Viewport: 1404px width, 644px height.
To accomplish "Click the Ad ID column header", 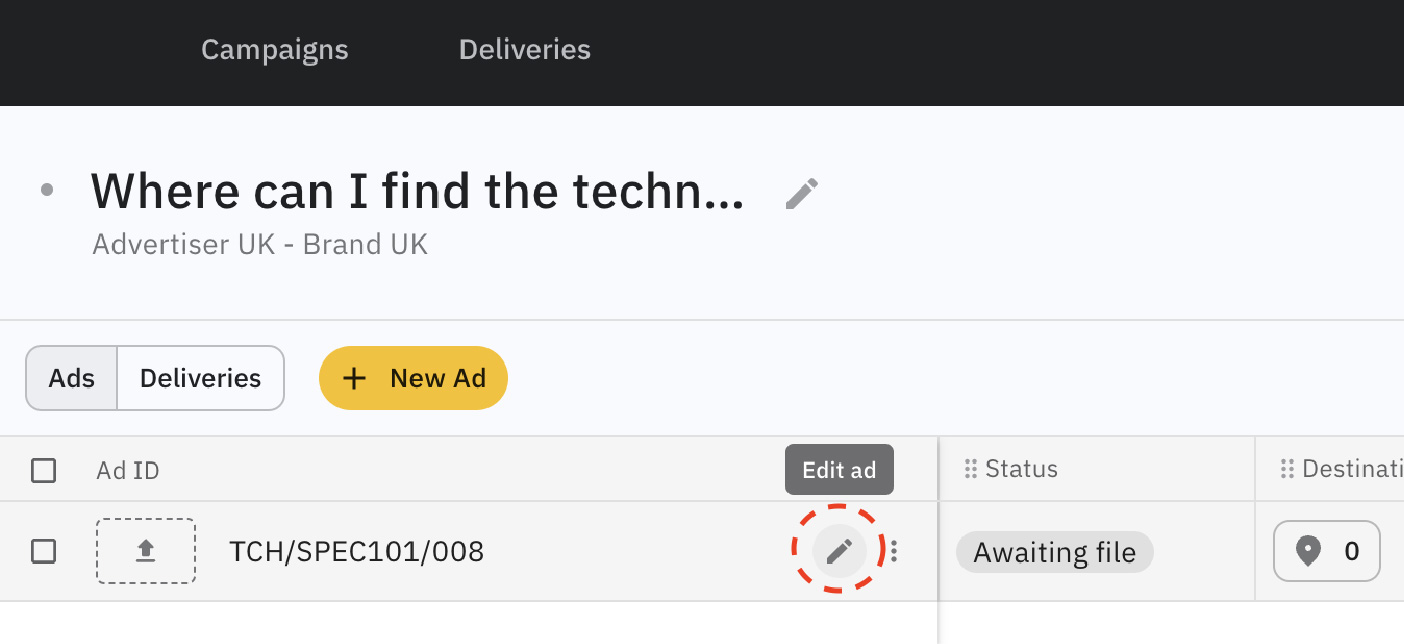I will point(128,470).
